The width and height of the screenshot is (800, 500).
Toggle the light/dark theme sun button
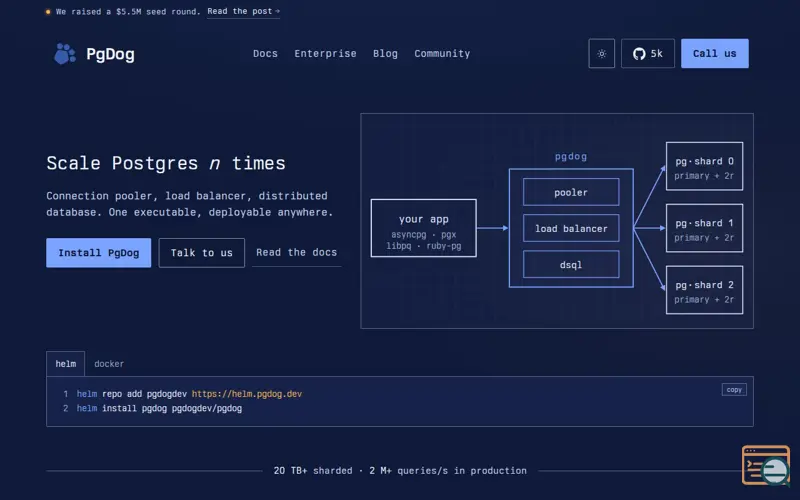point(602,54)
